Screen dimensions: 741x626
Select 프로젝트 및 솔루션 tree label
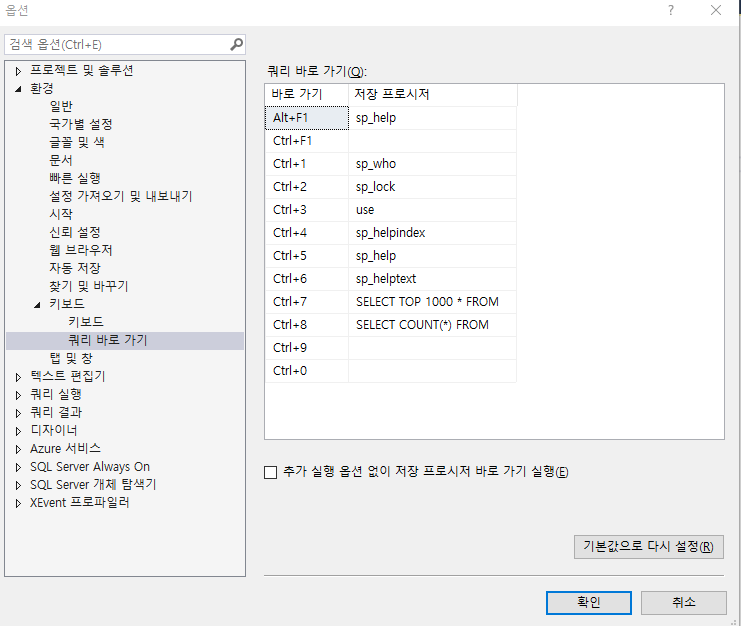pos(82,70)
